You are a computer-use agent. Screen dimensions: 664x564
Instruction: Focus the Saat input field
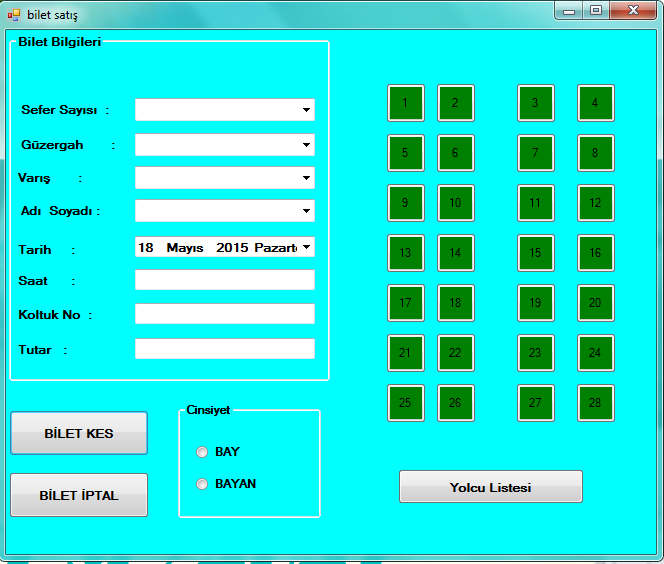pyautogui.click(x=225, y=280)
